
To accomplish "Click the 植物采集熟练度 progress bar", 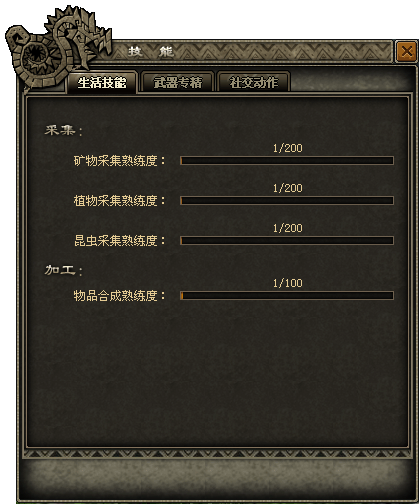I will point(287,201).
